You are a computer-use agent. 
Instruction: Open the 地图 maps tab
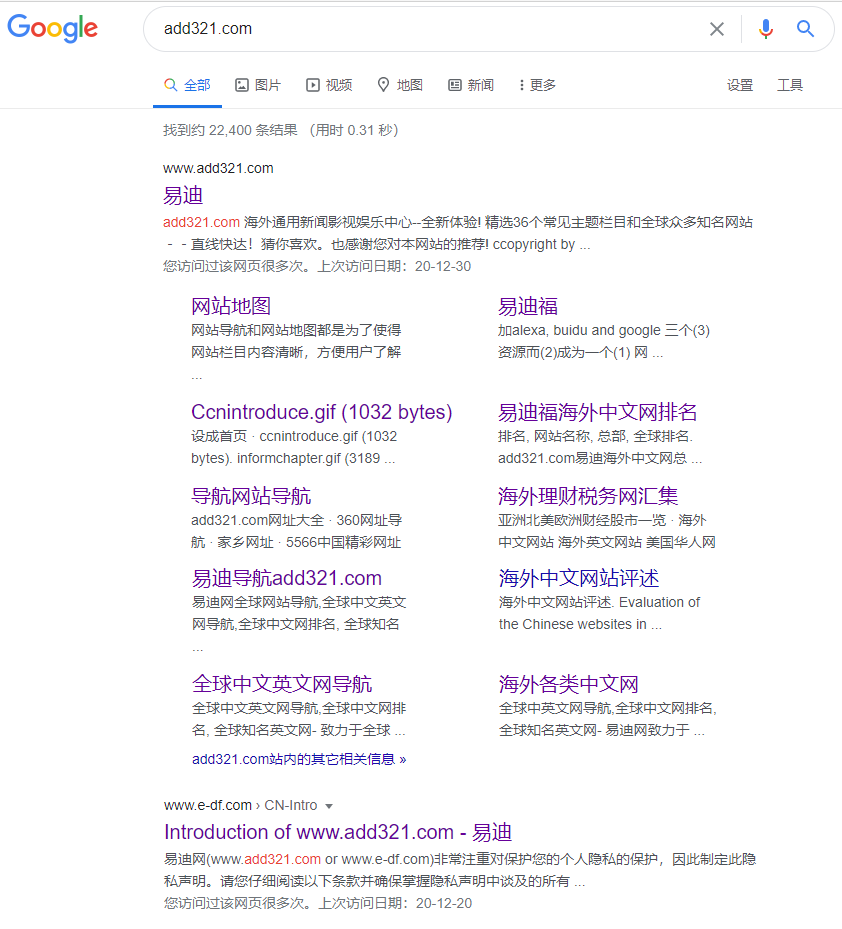(400, 85)
